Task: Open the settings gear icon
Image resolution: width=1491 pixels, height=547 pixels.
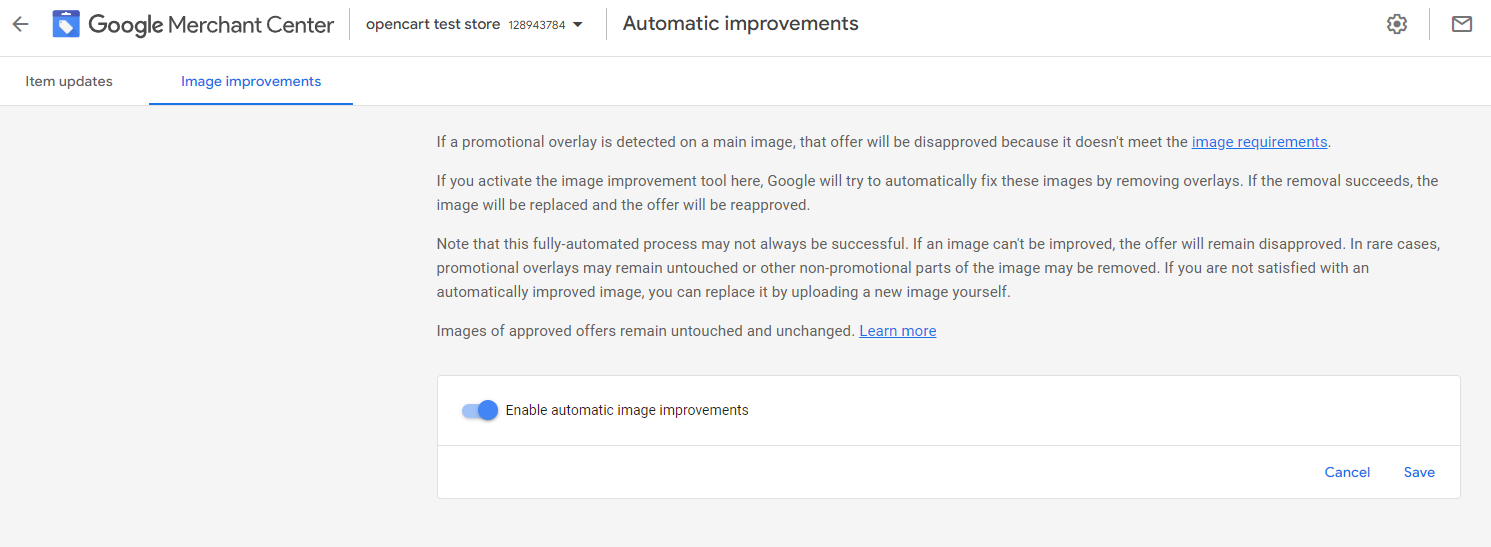Action: 1397,24
